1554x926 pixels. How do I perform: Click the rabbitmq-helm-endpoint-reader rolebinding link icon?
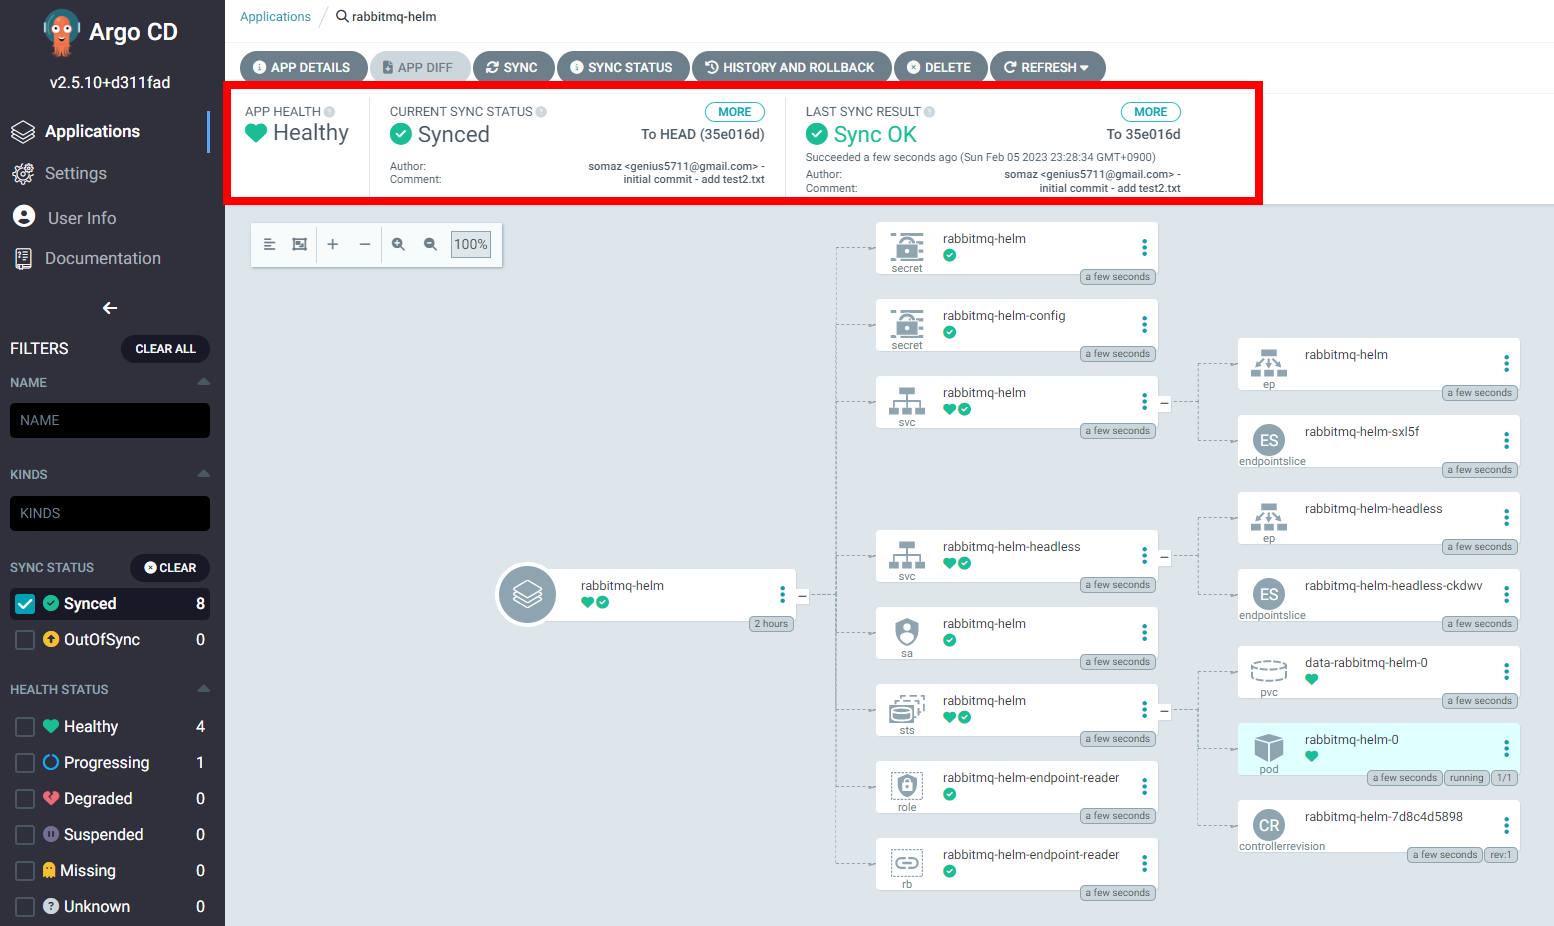coord(907,863)
